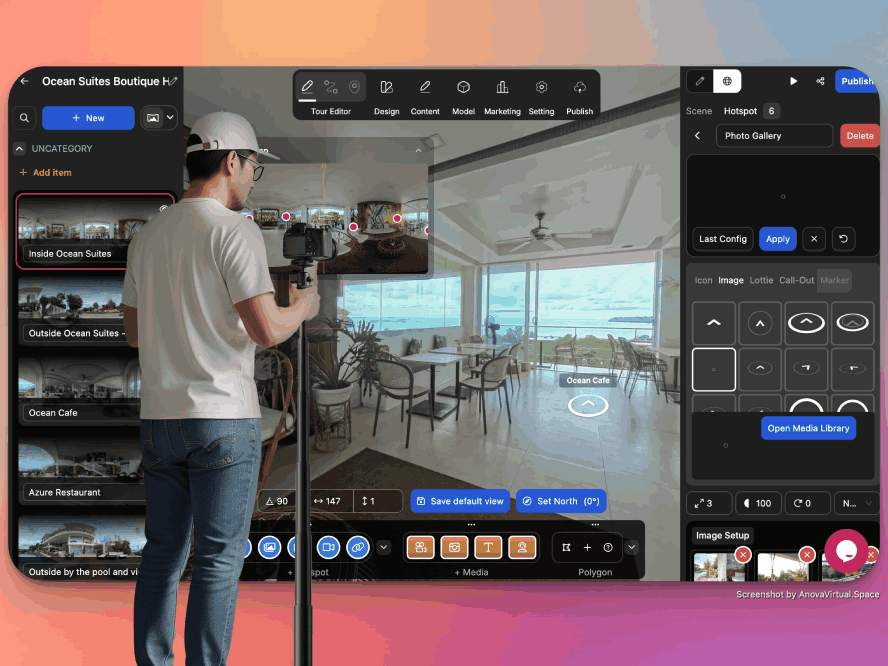The image size is (888, 666).
Task: Click Save default view
Action: click(x=460, y=501)
